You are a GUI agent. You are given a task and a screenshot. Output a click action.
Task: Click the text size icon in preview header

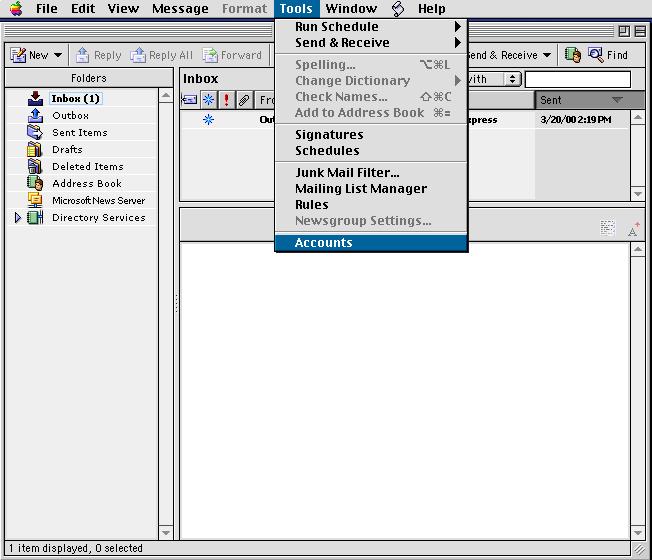(x=633, y=229)
